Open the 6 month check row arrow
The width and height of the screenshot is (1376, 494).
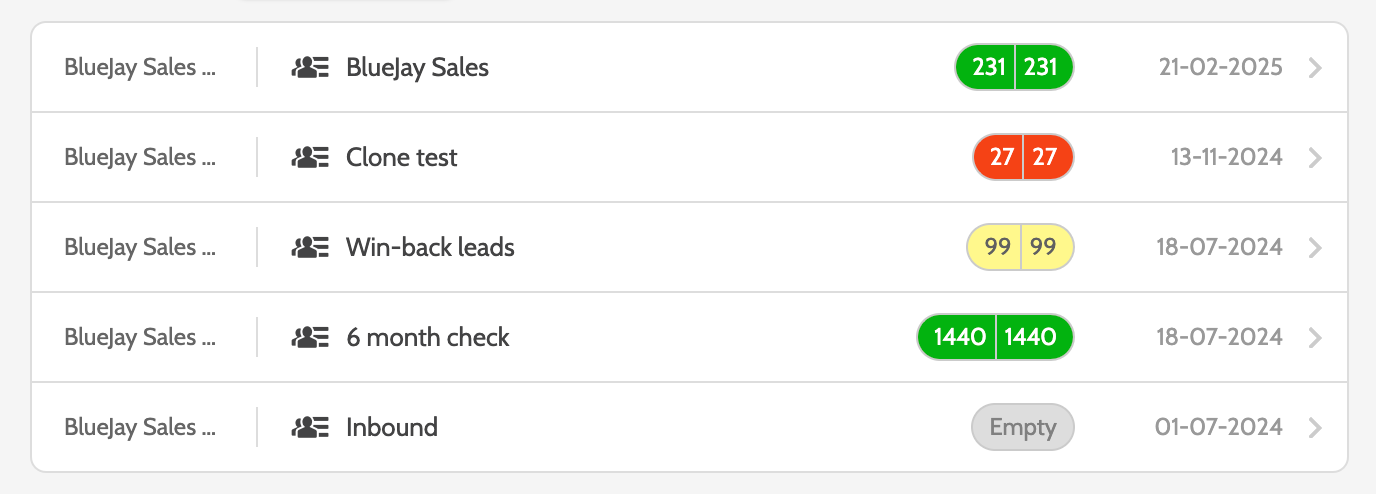point(1315,338)
